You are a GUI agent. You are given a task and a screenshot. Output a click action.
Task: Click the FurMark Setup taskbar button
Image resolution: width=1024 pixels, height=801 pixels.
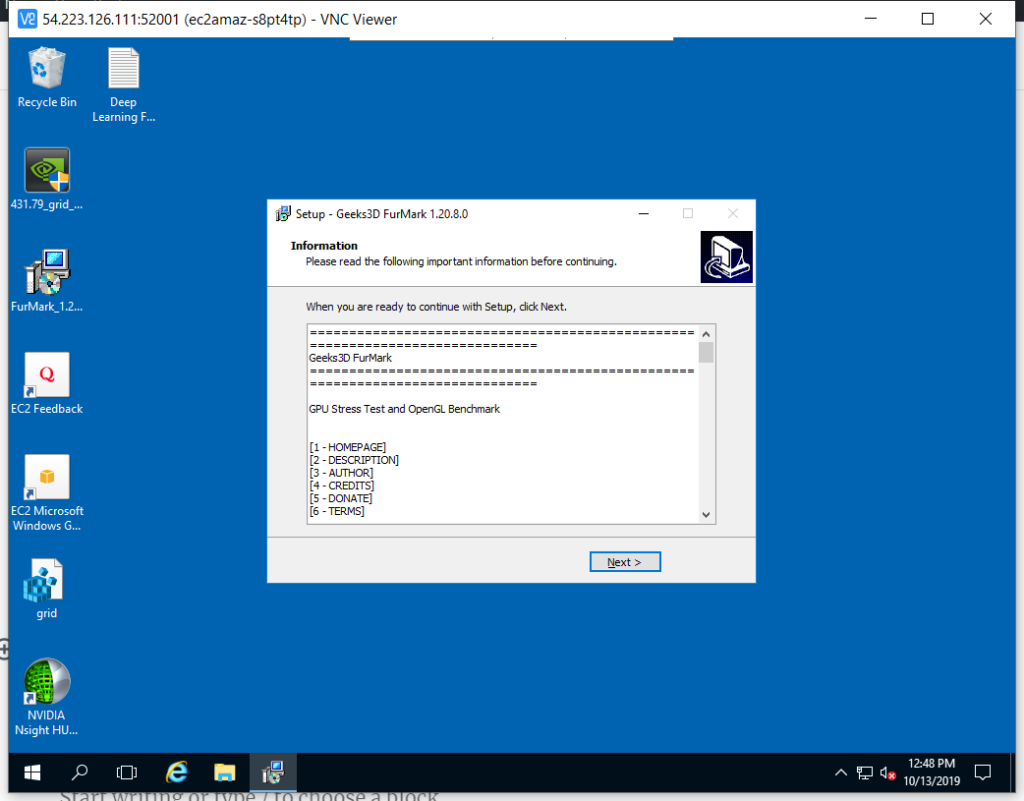point(273,772)
